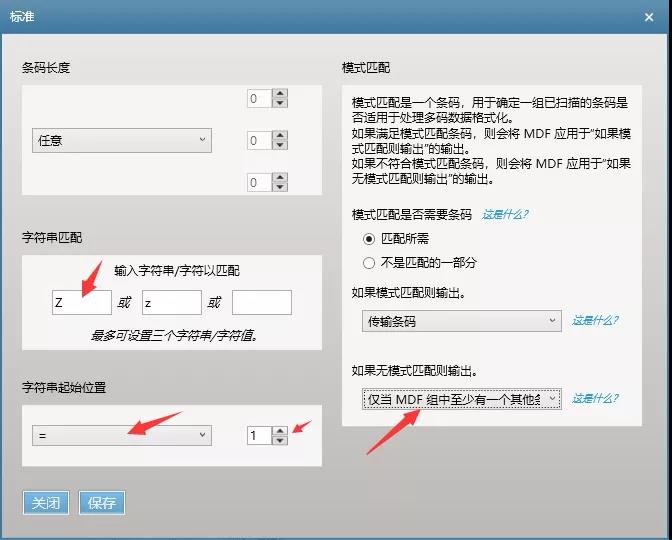672x540 pixels.
Task: Click the empty third string match field
Action: [261, 303]
